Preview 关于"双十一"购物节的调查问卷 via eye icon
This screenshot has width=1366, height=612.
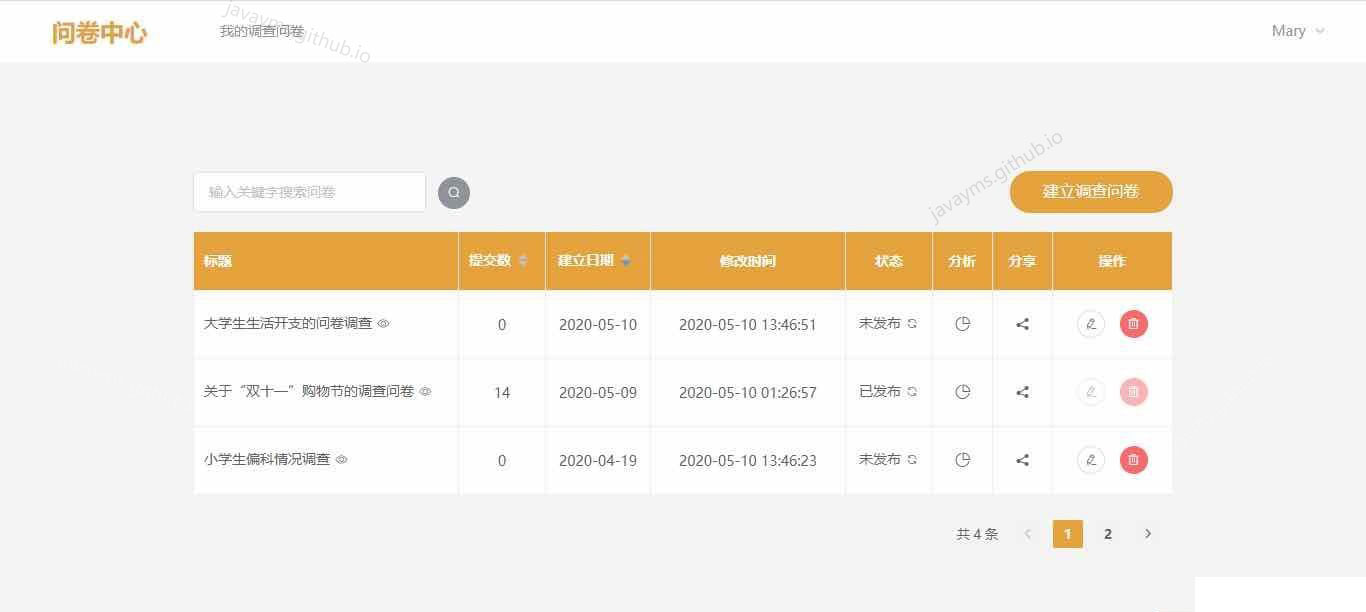426,392
